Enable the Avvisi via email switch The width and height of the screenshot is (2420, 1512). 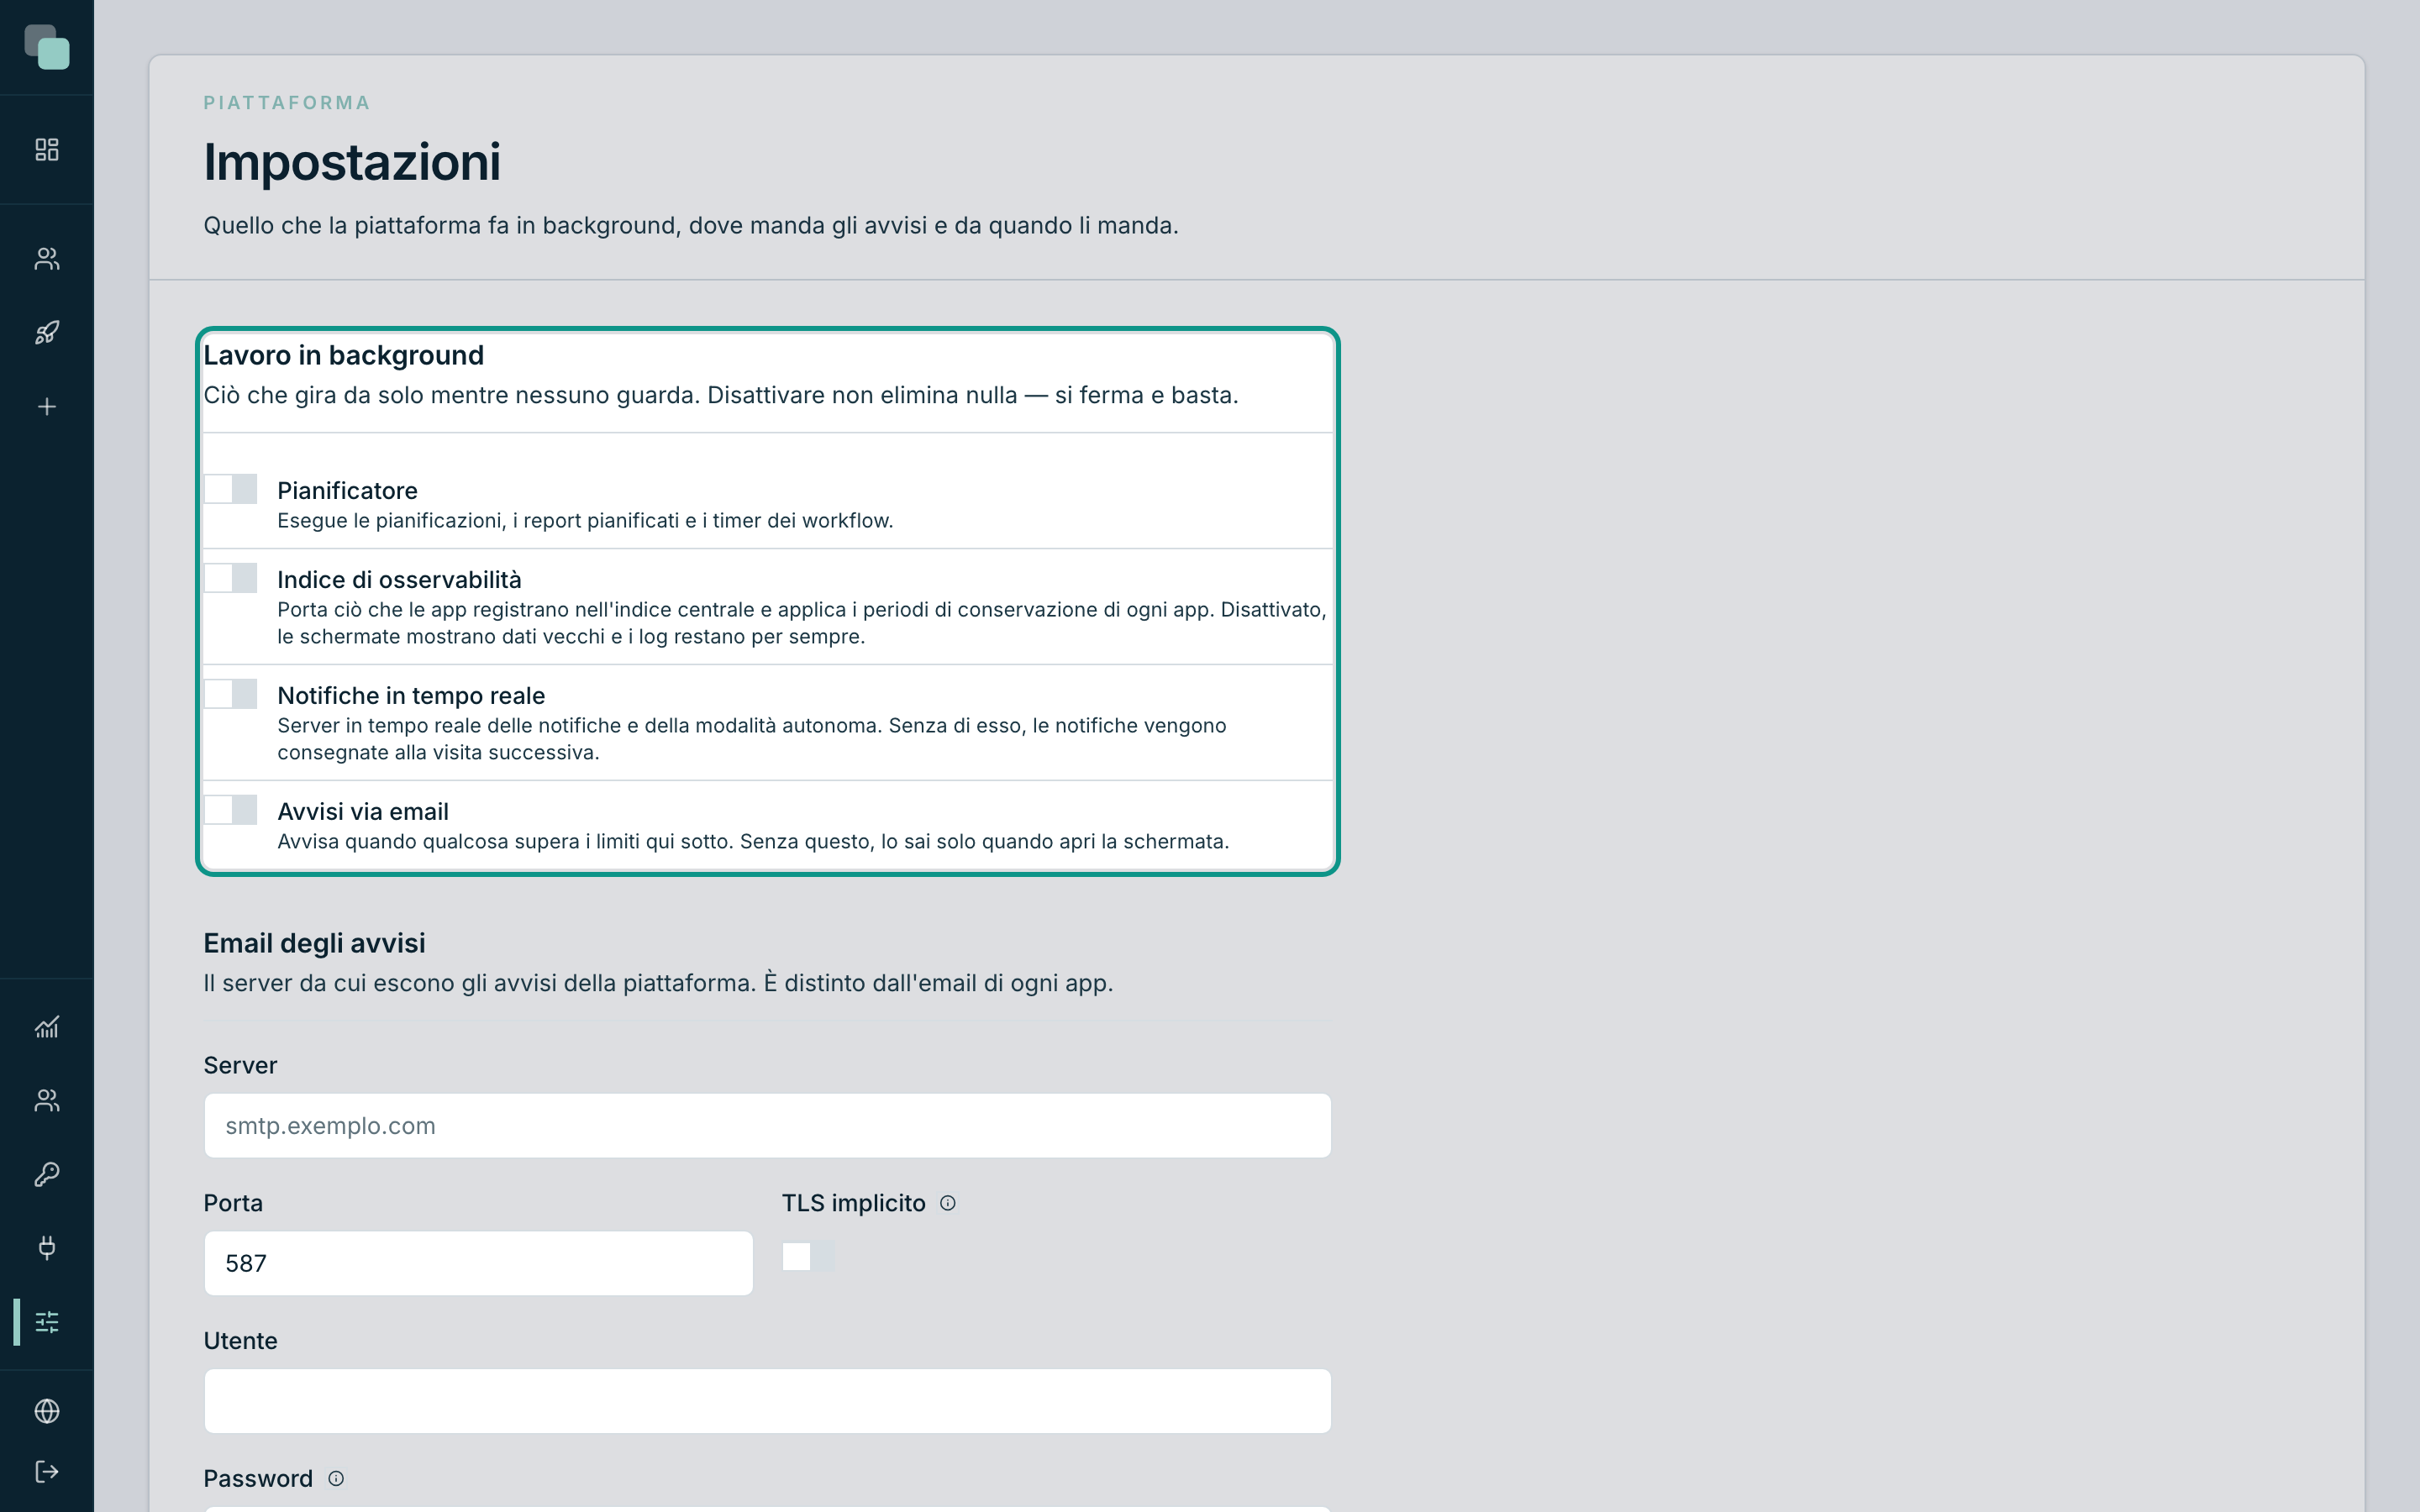pos(230,810)
